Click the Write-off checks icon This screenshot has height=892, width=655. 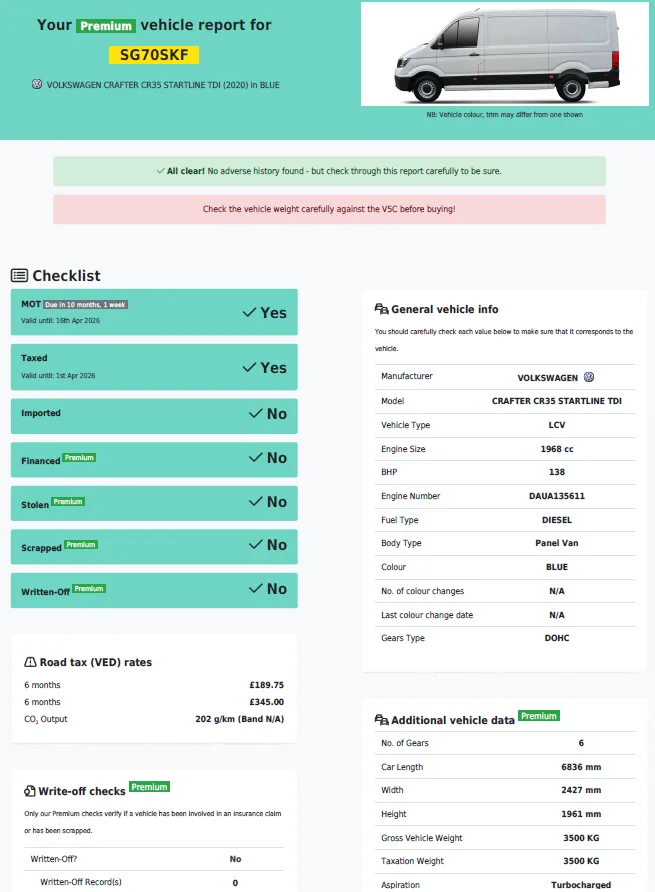click(30, 791)
